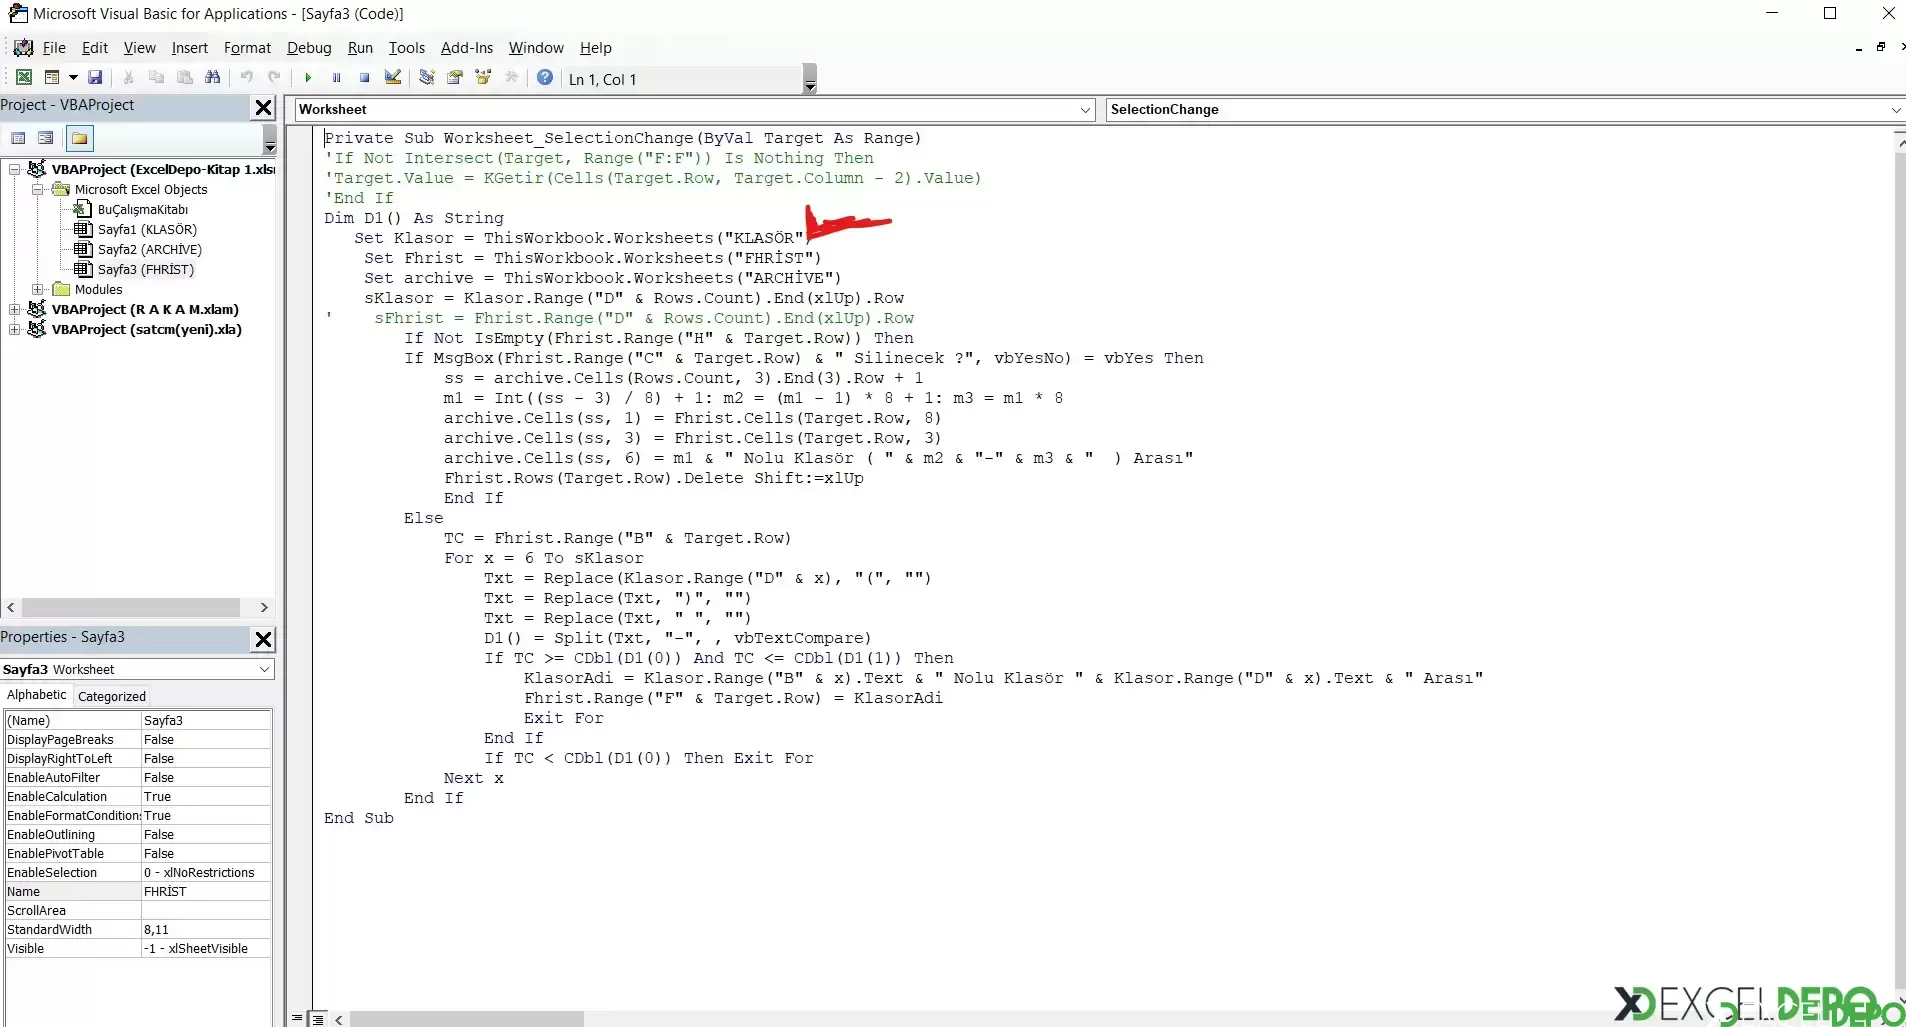Open the Project Explorer toolbar icon

[427, 78]
